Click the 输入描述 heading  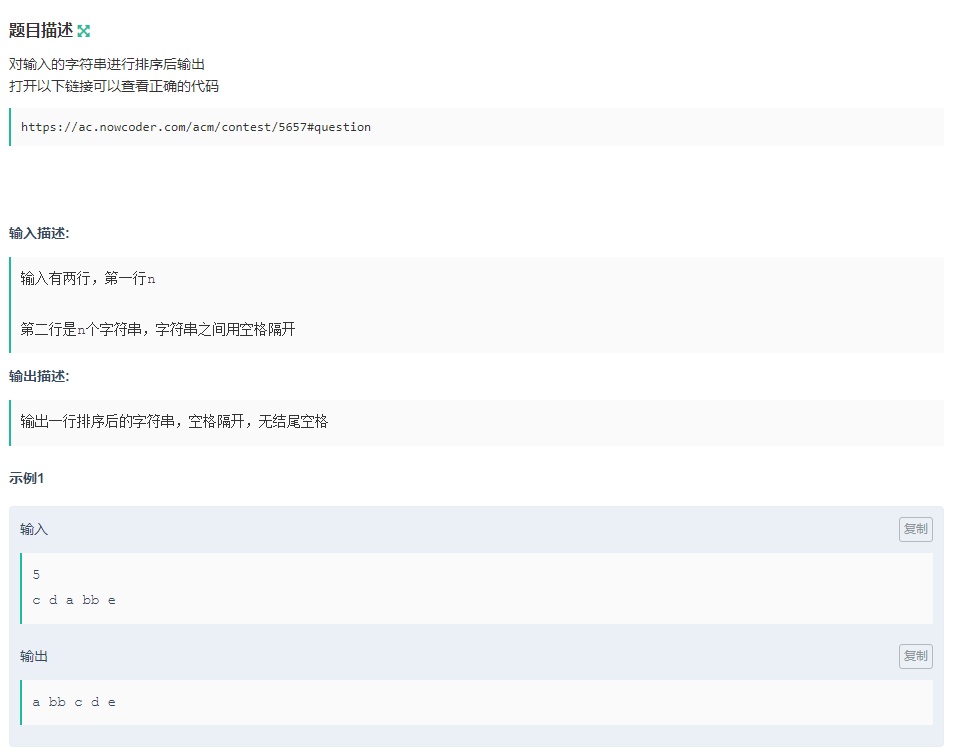pos(39,233)
